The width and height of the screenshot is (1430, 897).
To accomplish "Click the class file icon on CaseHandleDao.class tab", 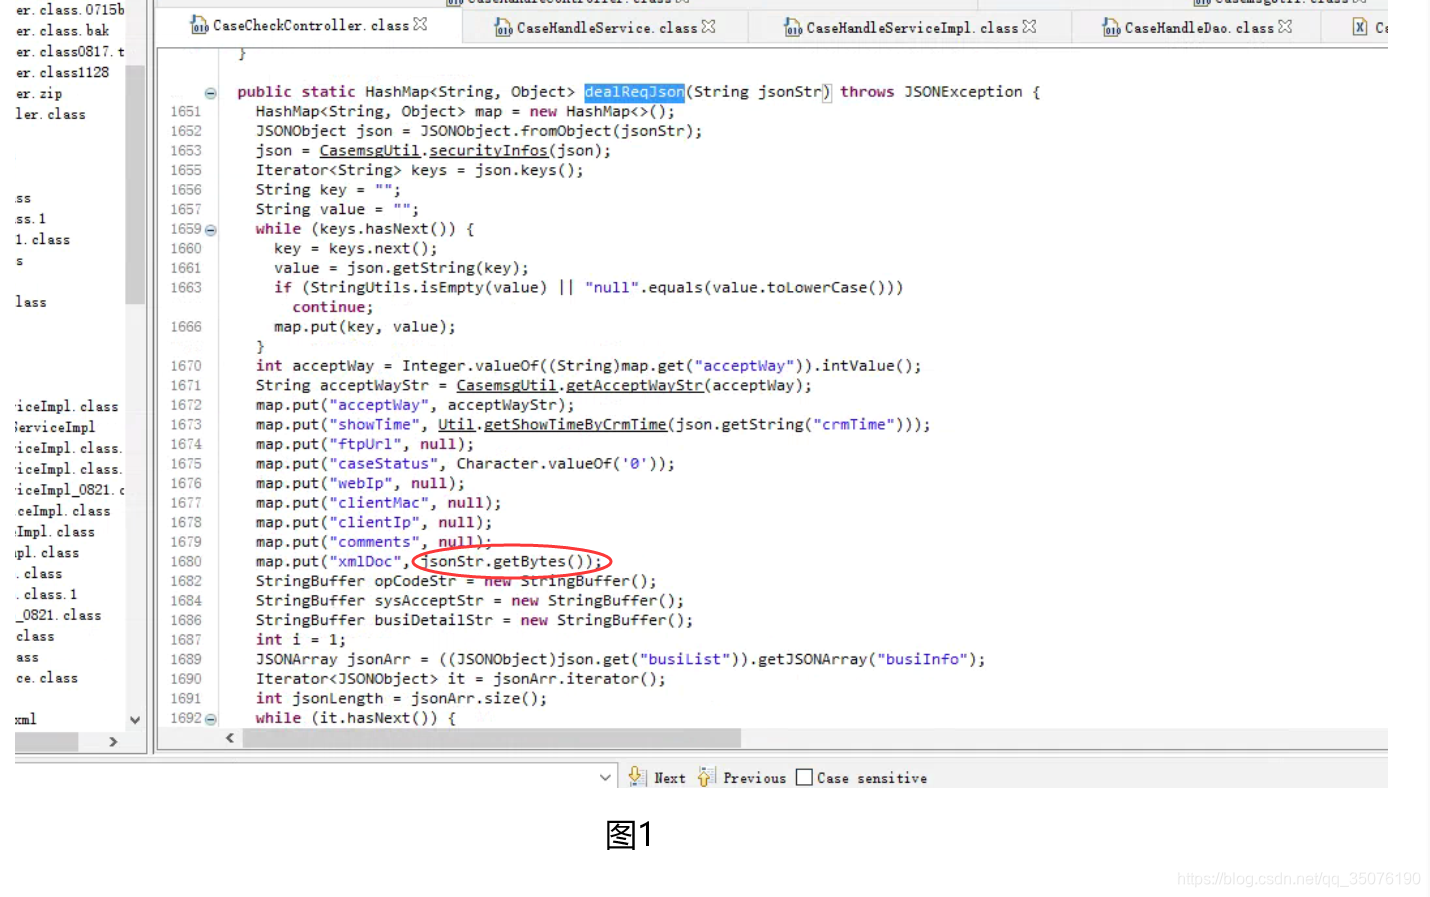I will point(1113,28).
